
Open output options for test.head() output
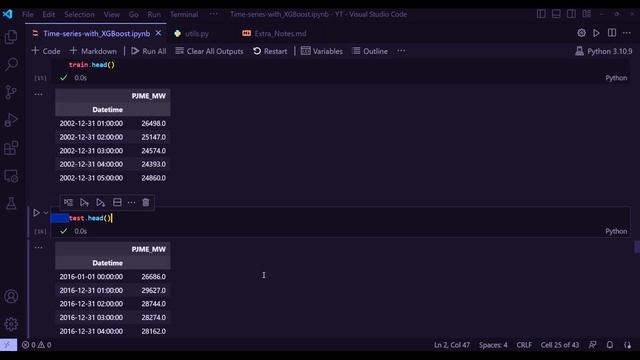38,247
